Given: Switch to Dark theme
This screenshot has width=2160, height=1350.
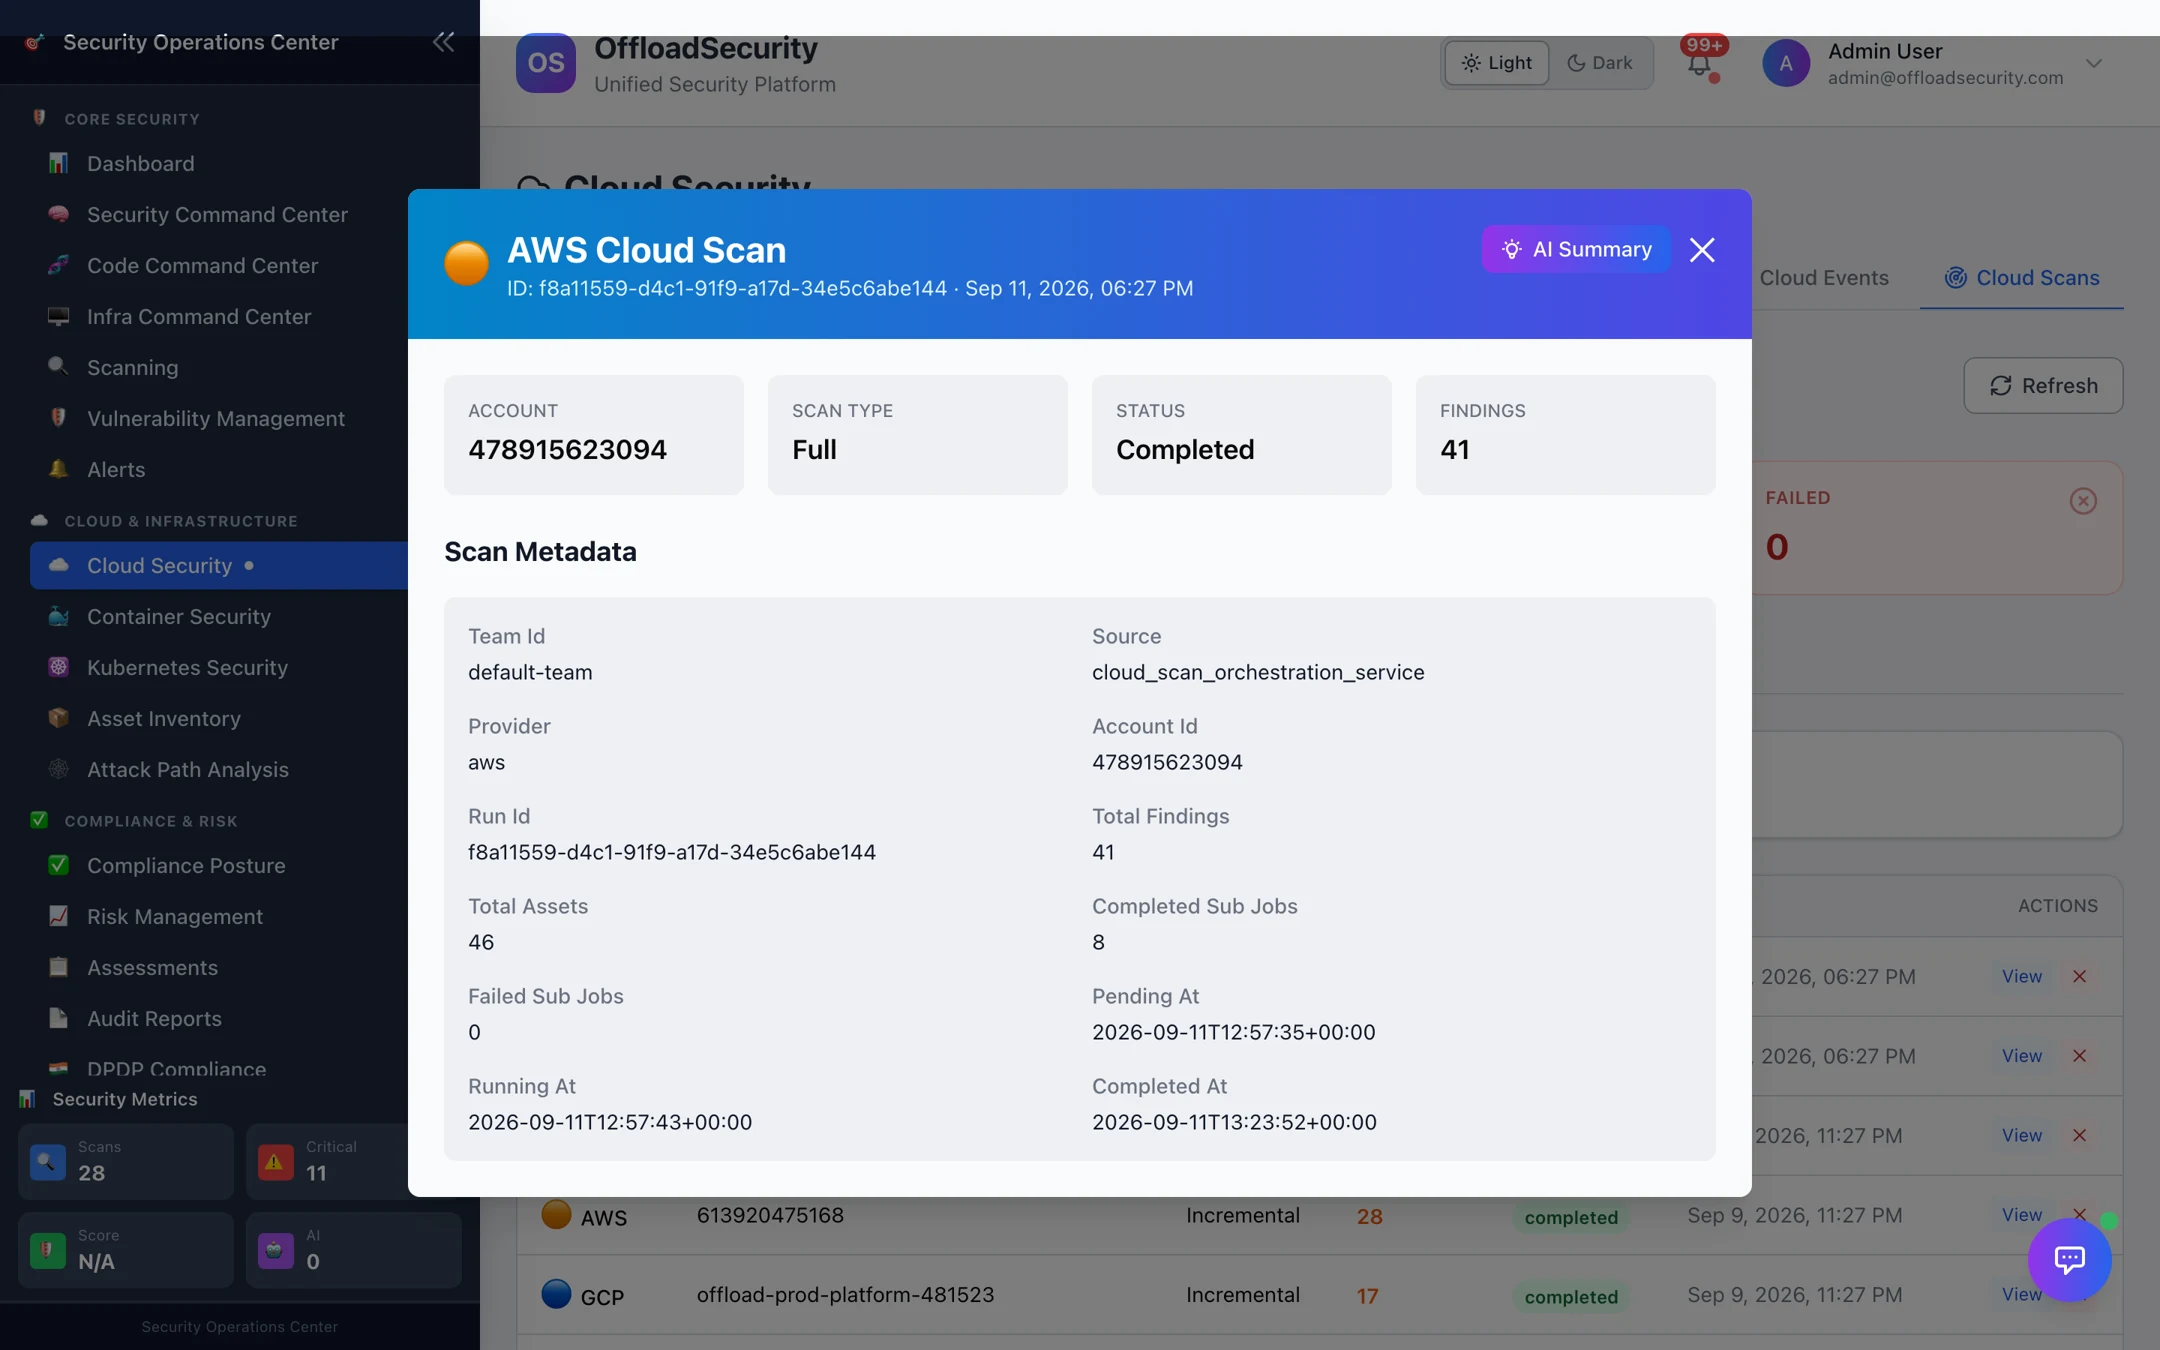Looking at the screenshot, I should point(1600,63).
